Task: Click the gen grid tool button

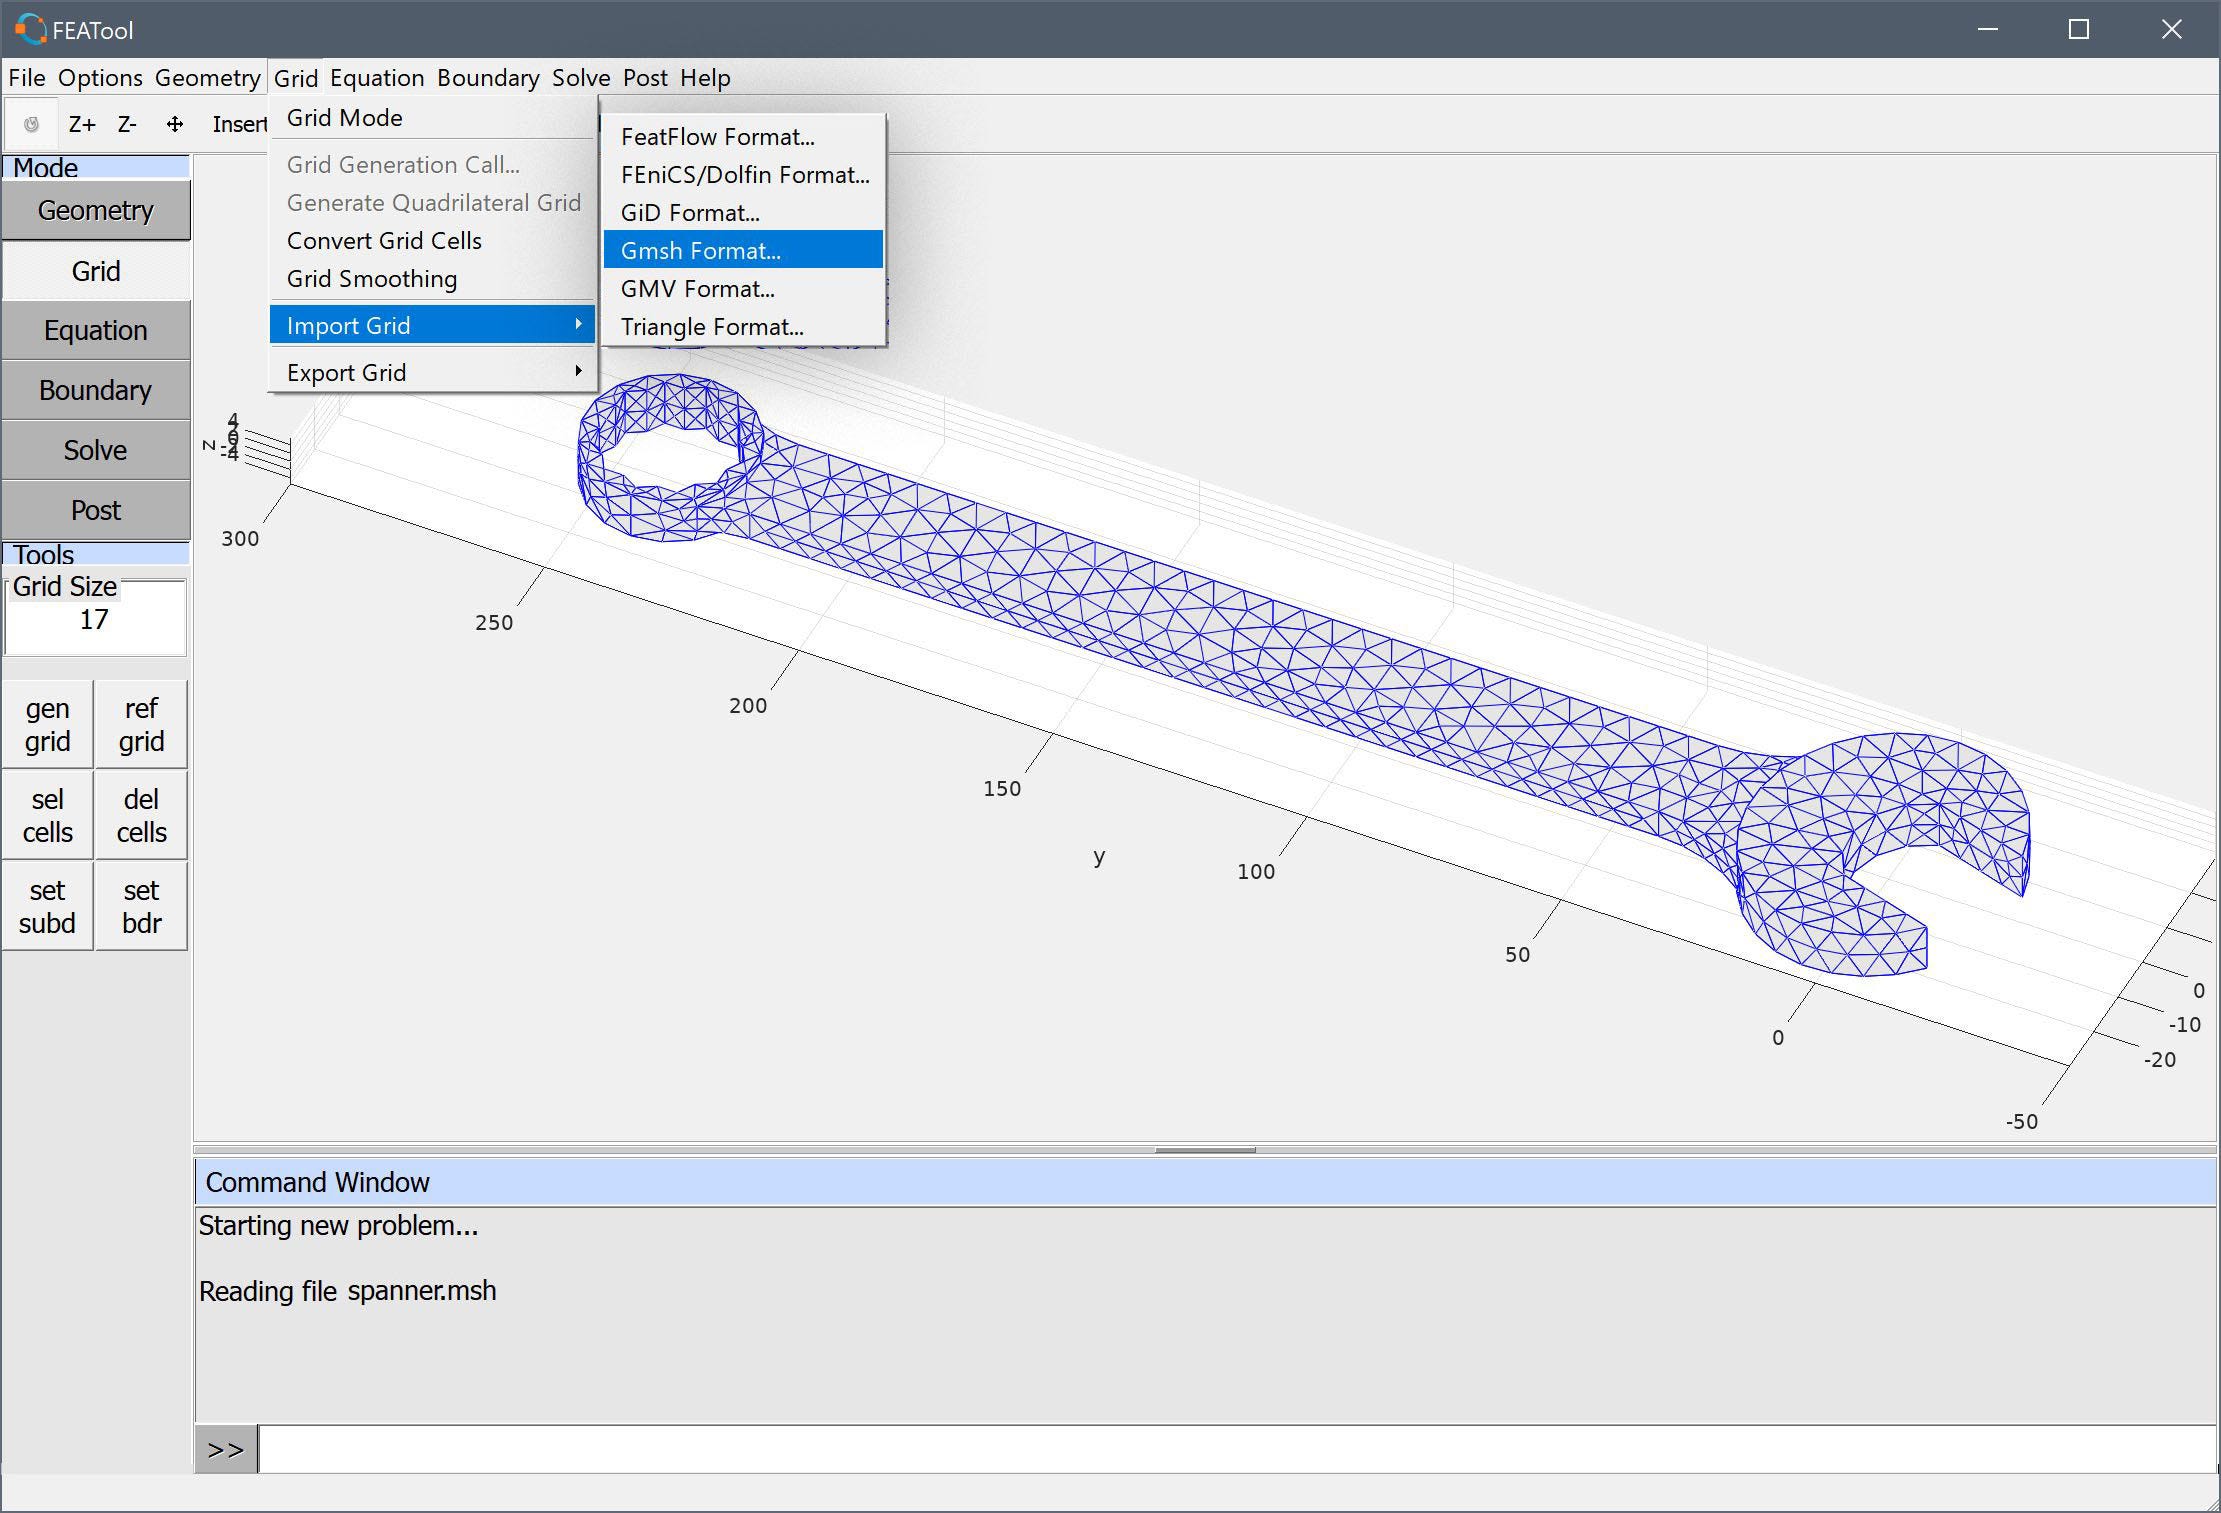Action: pos(48,725)
